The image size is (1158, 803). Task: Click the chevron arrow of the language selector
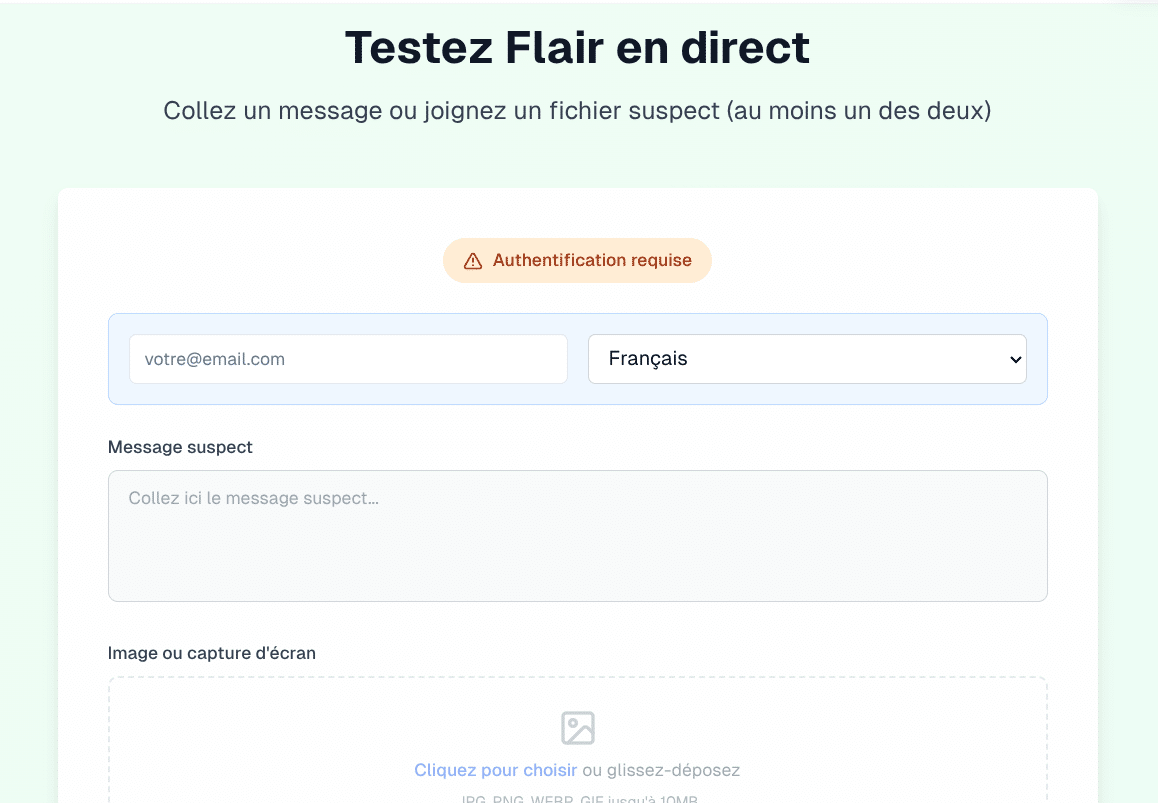1015,360
